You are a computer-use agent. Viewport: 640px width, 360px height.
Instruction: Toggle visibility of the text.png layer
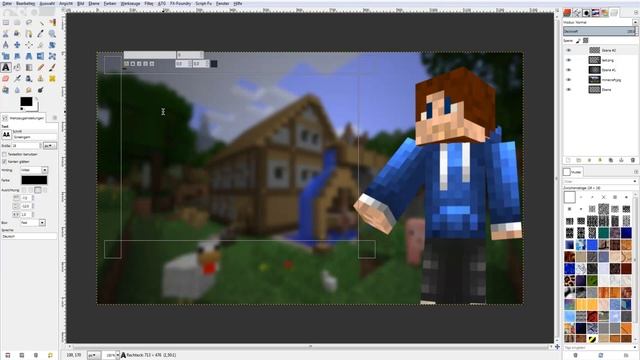click(569, 60)
